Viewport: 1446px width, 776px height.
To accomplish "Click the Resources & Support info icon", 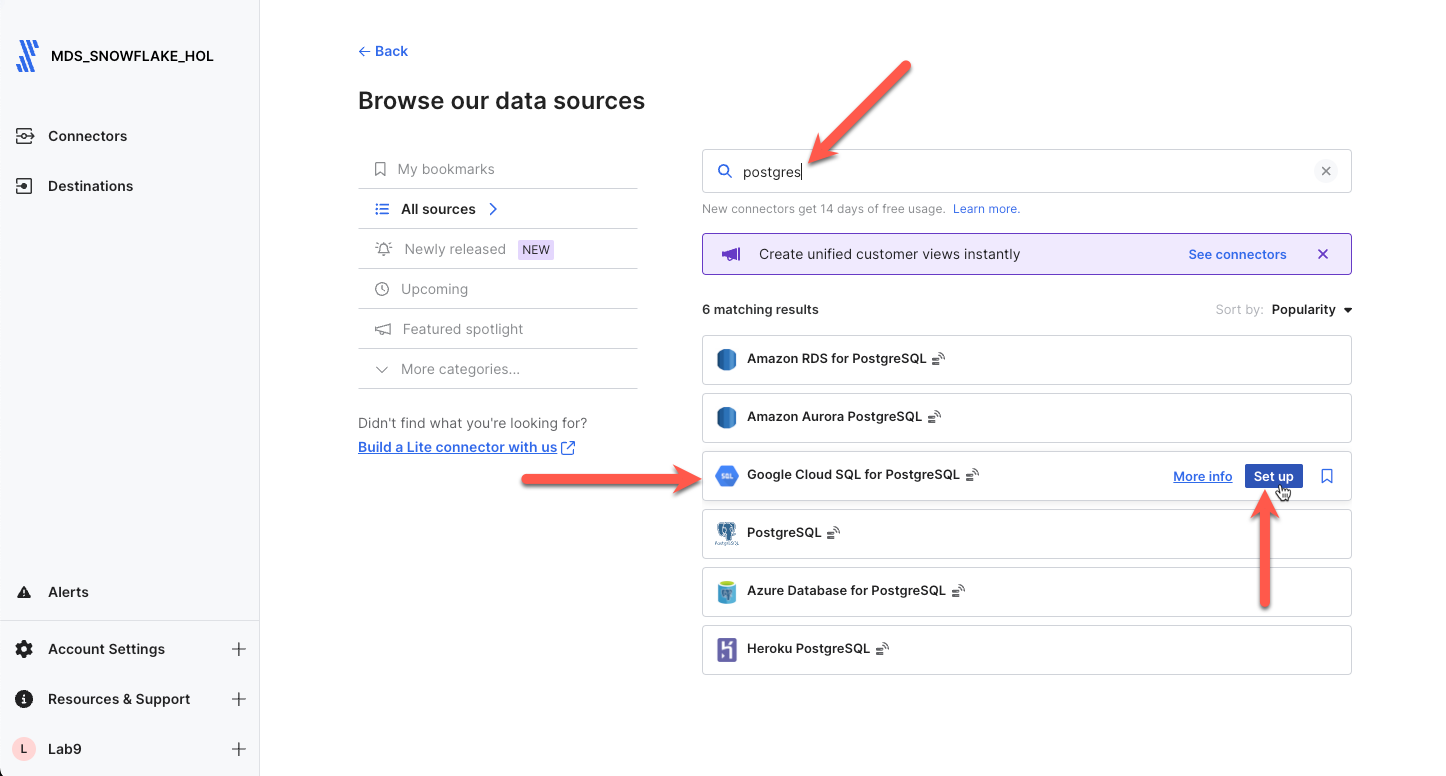I will tap(24, 699).
